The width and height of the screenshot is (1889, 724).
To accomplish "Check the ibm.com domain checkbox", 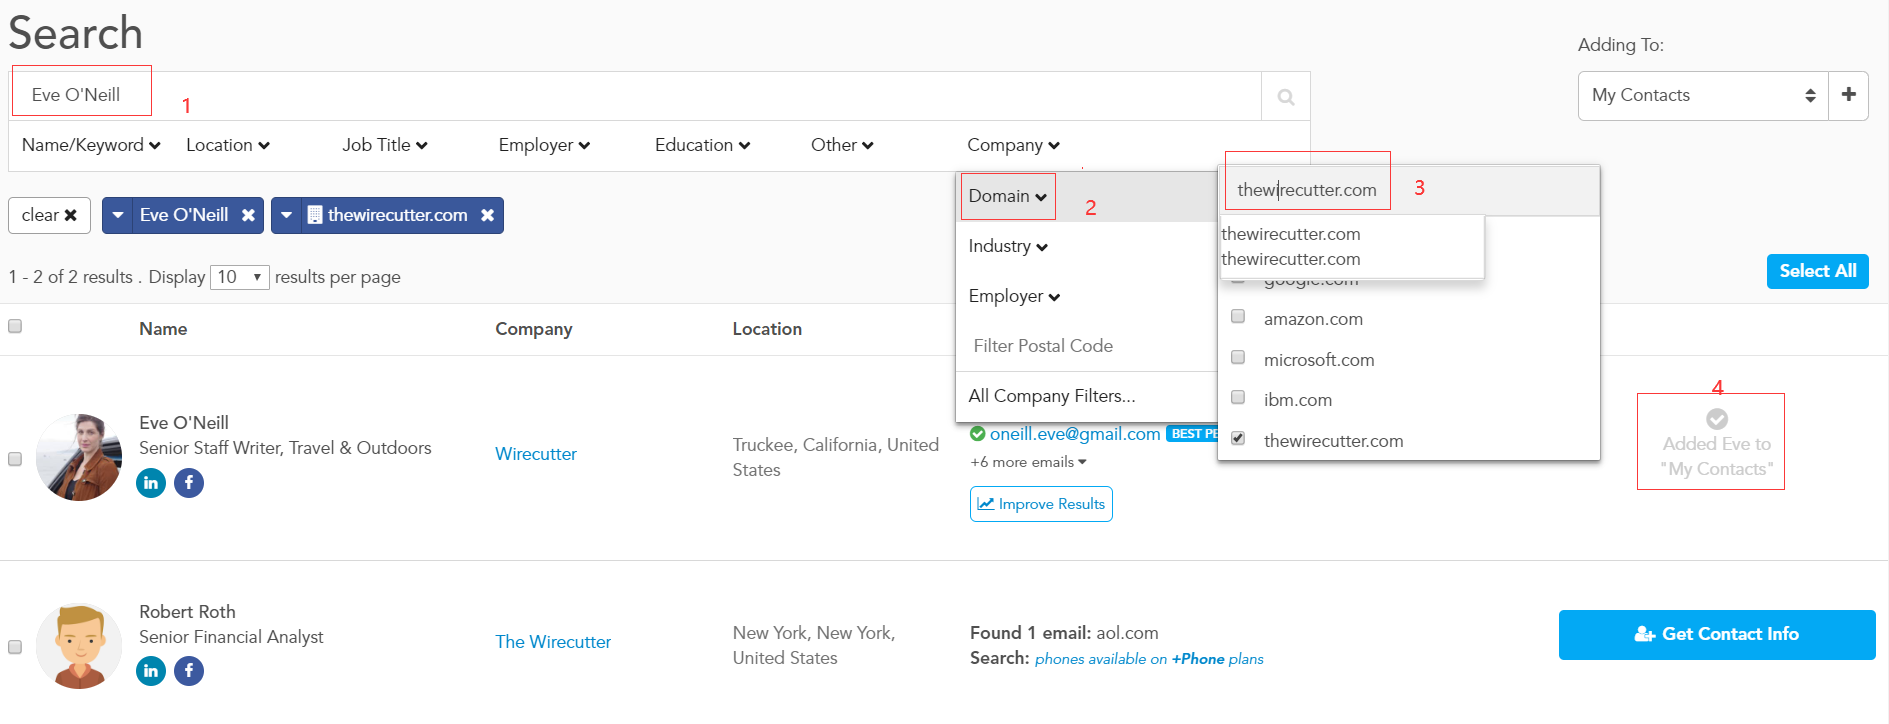I will click(1238, 397).
